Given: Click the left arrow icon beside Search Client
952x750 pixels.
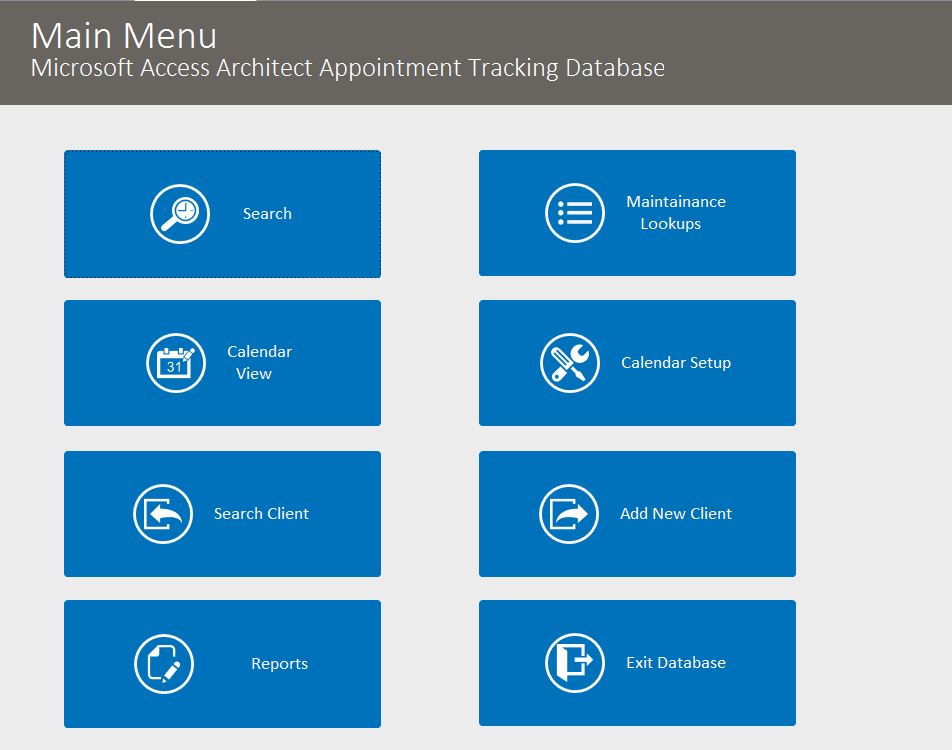Looking at the screenshot, I should click(163, 514).
